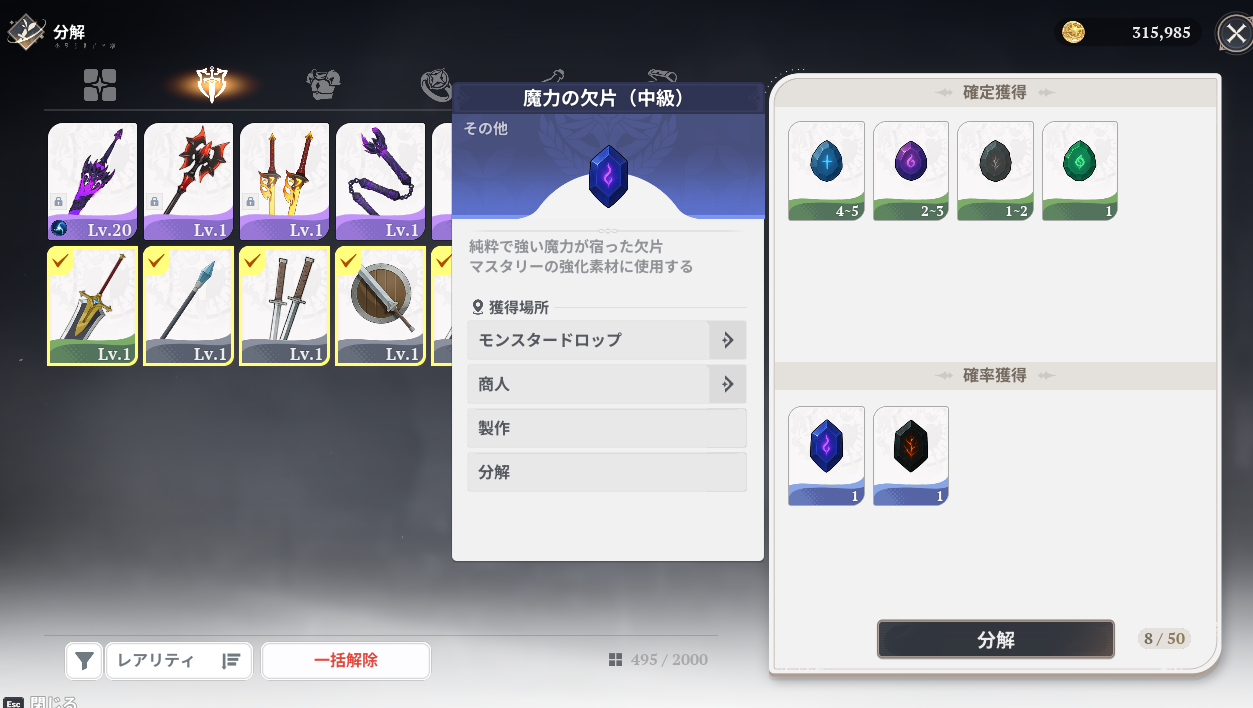Open the filter funnel icon

click(x=85, y=661)
